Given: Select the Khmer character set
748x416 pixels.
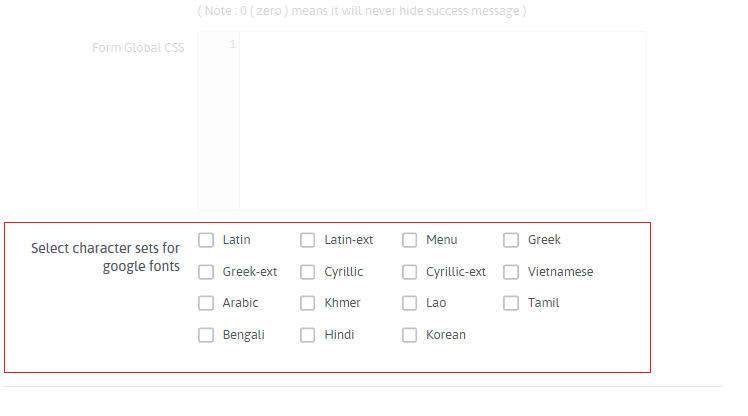Looking at the screenshot, I should click(308, 303).
